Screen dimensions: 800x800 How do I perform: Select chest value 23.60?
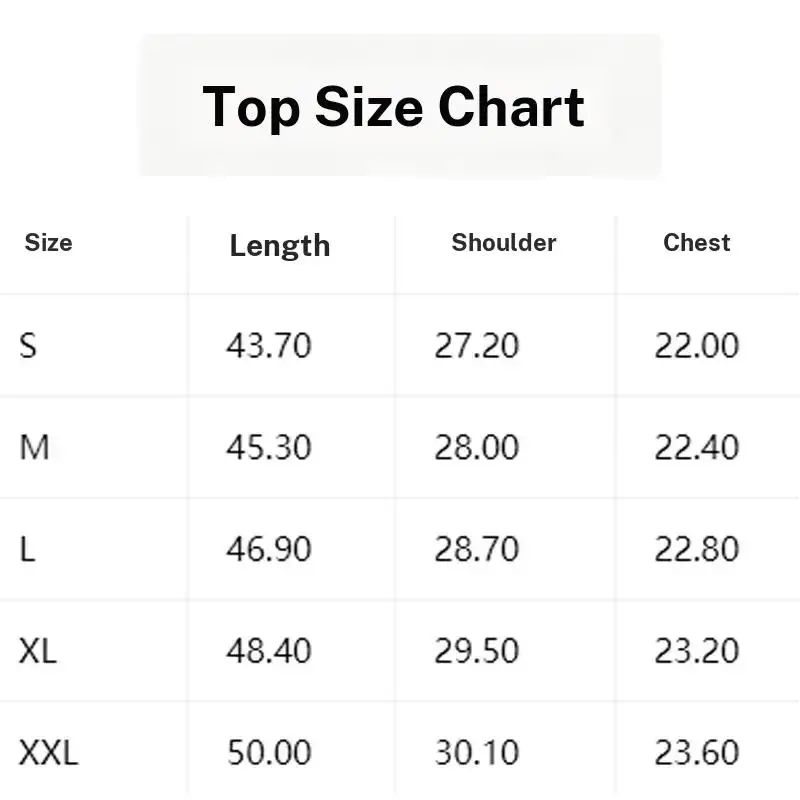pyautogui.click(x=697, y=753)
